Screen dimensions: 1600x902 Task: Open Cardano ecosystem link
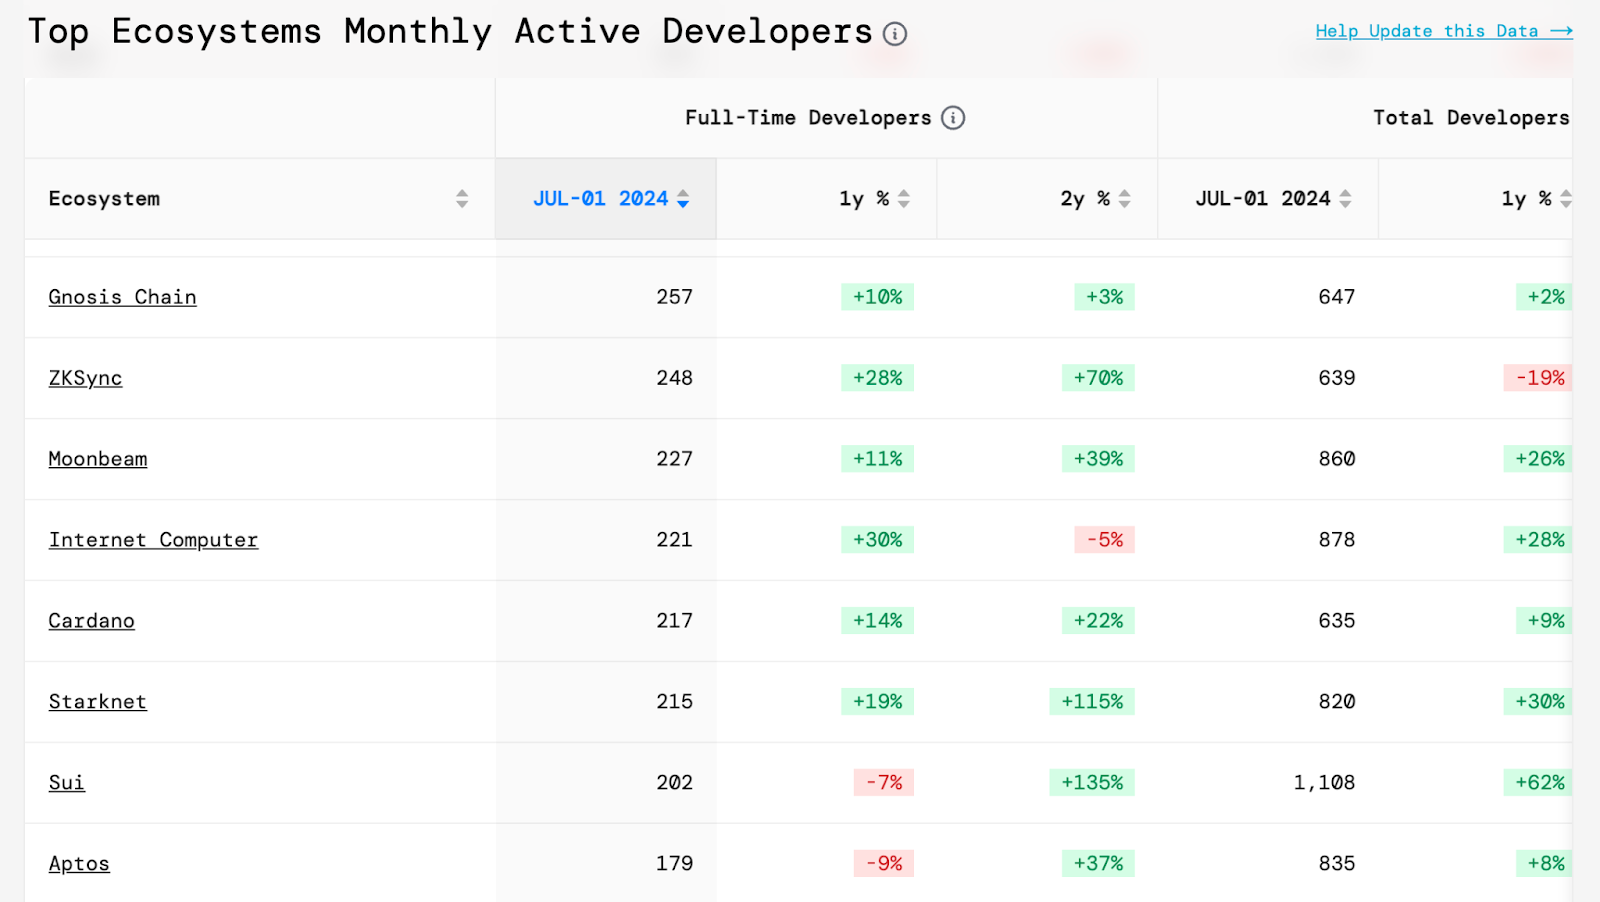pos(91,621)
